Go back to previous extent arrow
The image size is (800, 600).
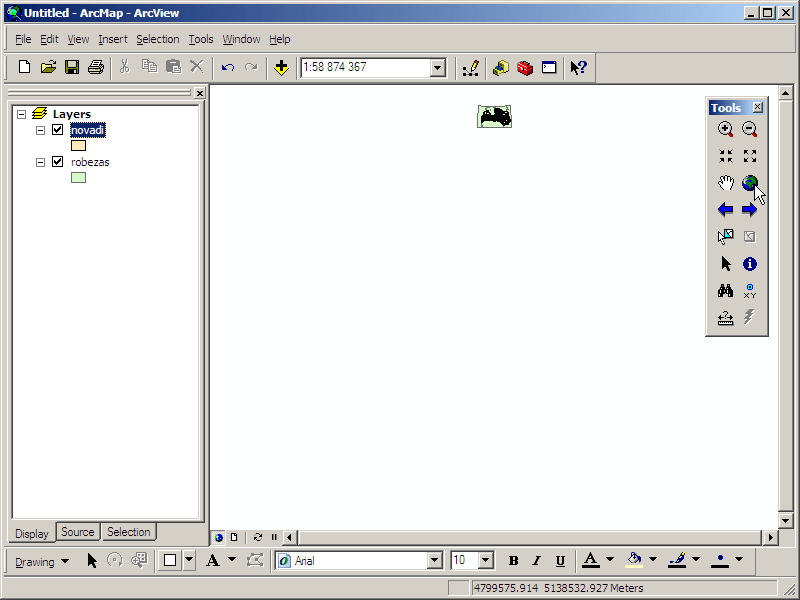(726, 209)
